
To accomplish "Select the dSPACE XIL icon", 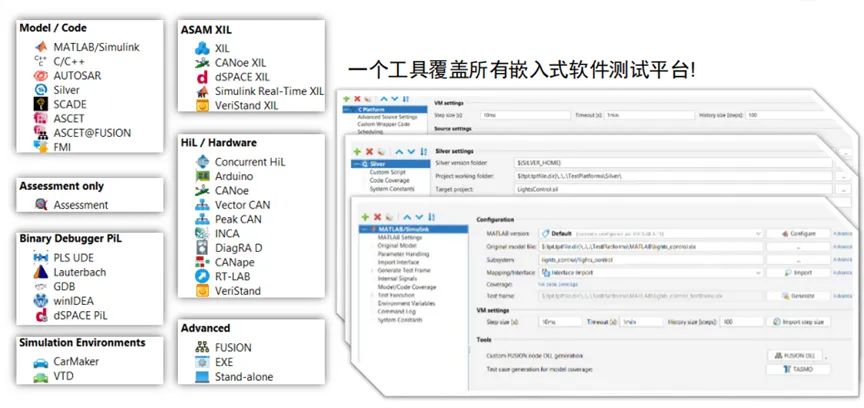I will [x=203, y=77].
